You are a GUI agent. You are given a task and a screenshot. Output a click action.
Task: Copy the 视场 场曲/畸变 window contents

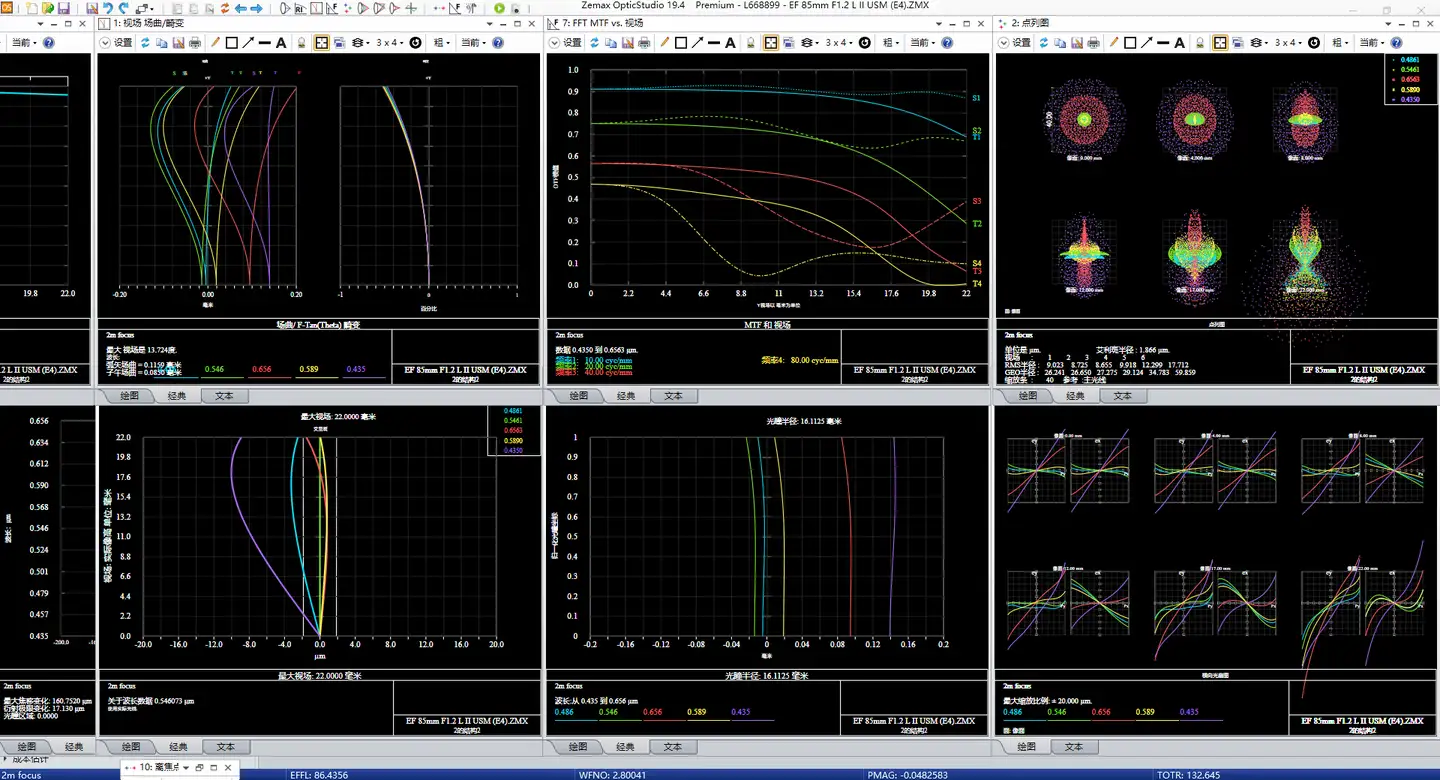tap(161, 43)
